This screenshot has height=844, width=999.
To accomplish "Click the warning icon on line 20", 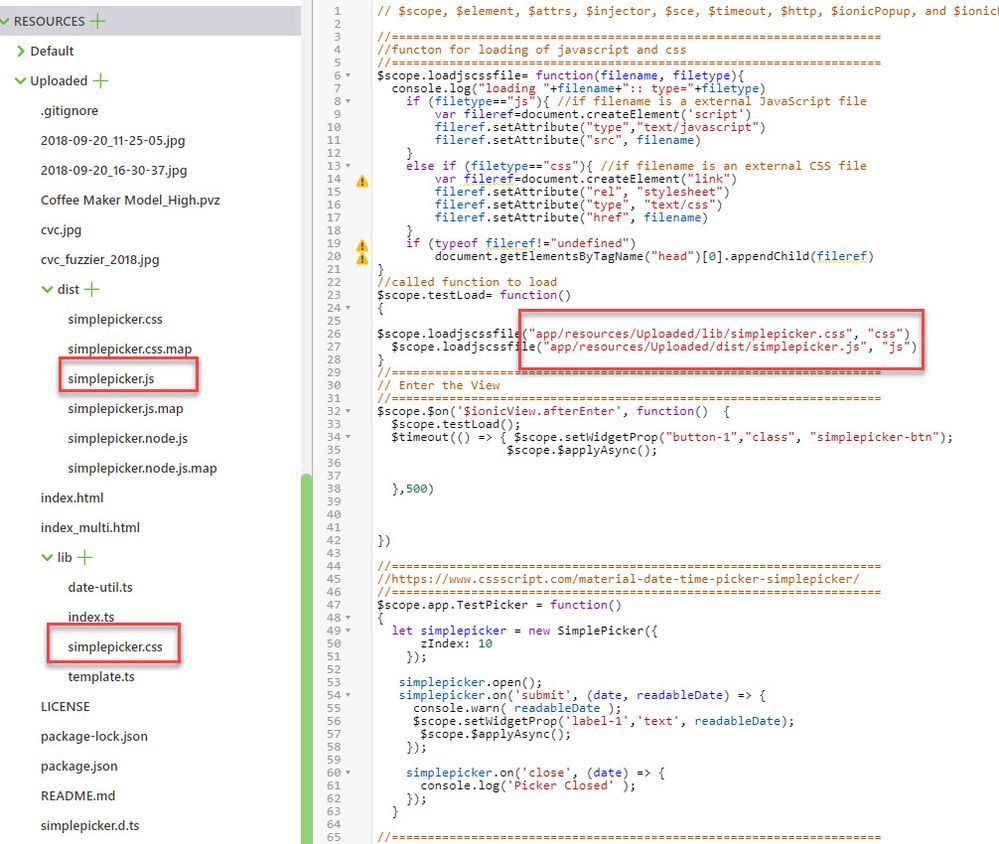I will coord(363,258).
